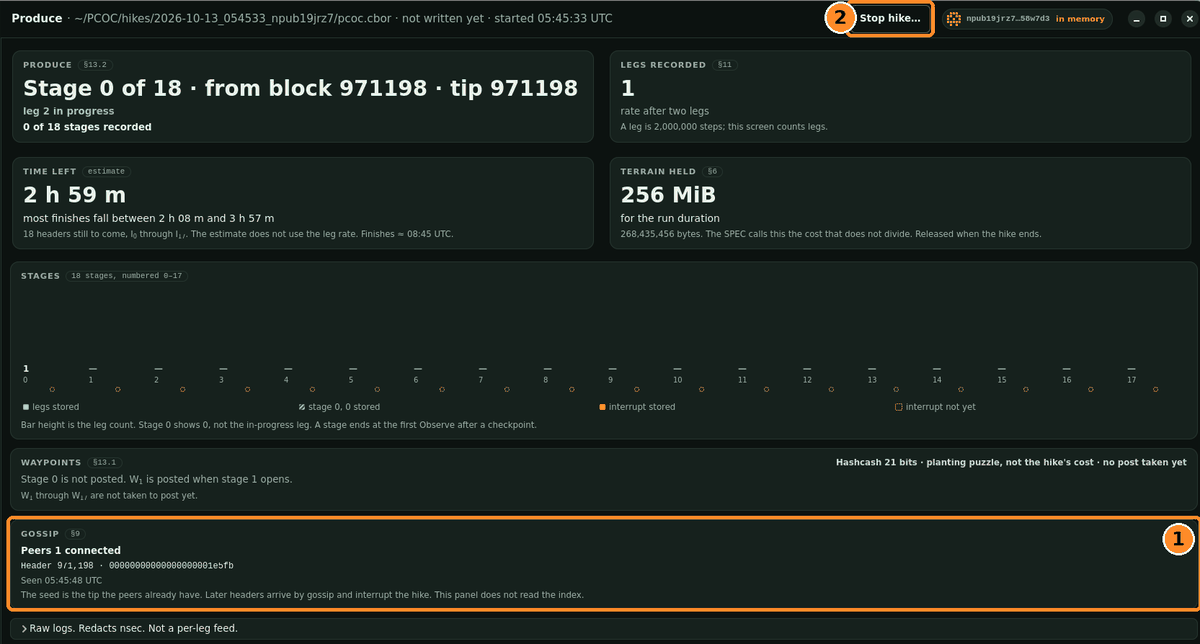Click 'Stage 0 is not posted' waypoint text
The height and width of the screenshot is (644, 1200).
tap(76, 479)
